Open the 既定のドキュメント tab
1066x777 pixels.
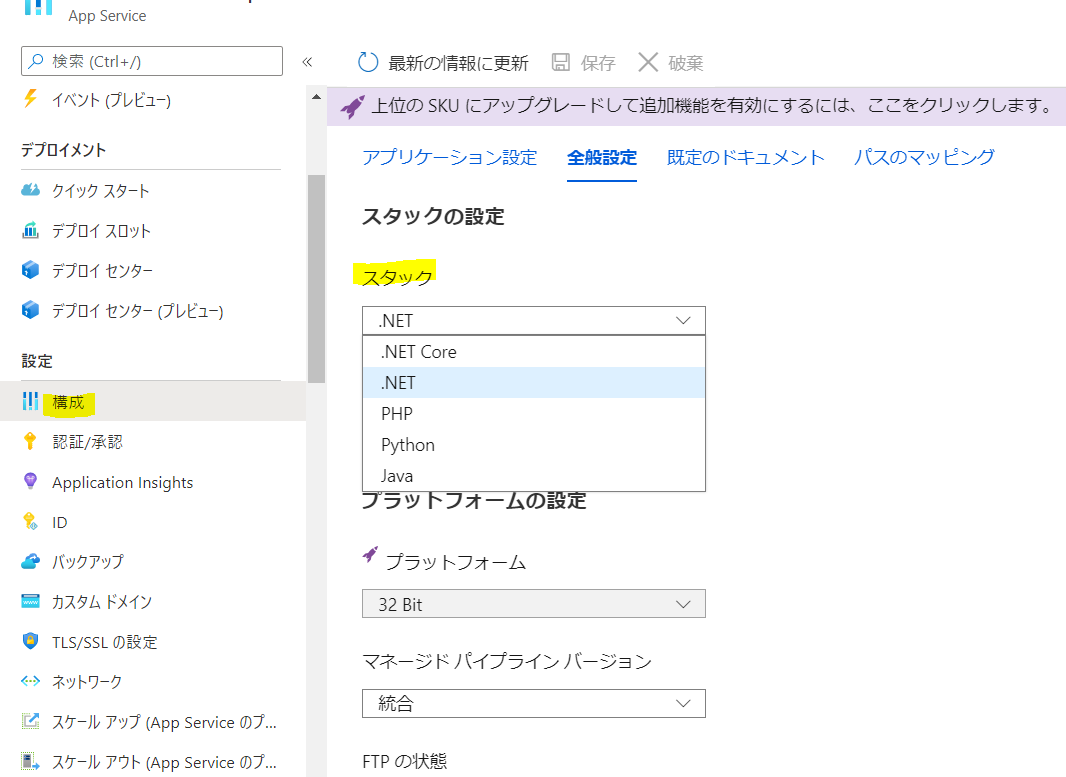pyautogui.click(x=746, y=157)
